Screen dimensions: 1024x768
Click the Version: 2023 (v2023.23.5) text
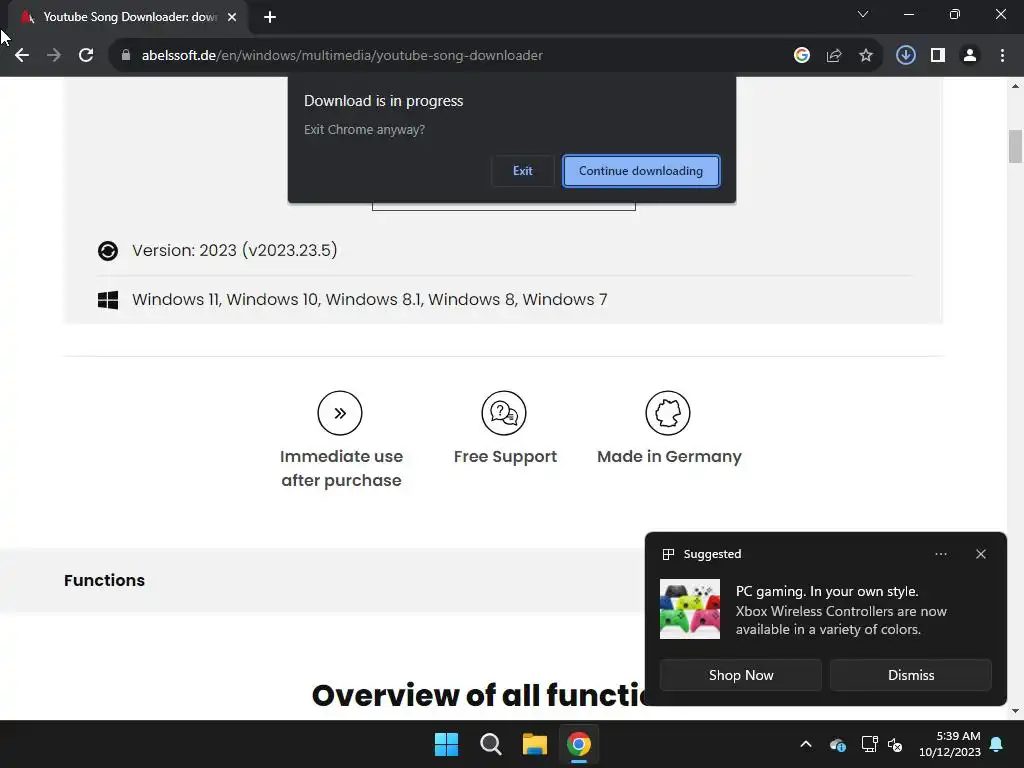[234, 251]
